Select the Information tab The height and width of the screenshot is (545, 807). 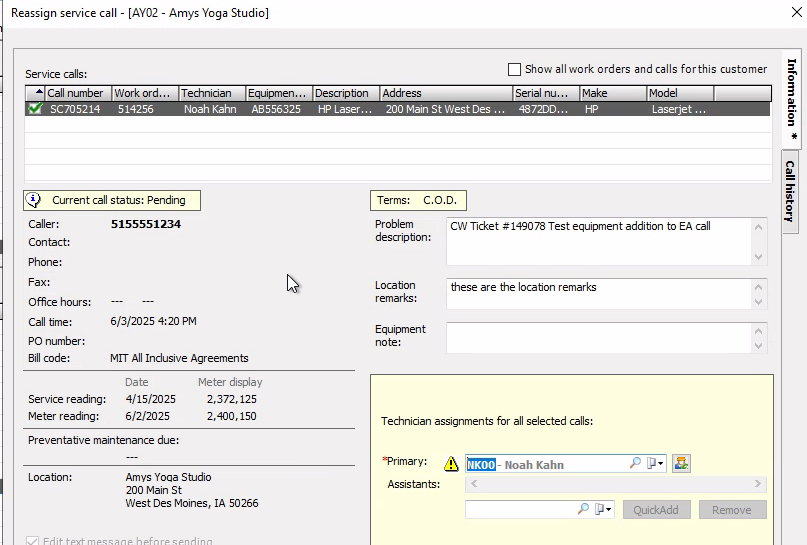click(x=791, y=98)
